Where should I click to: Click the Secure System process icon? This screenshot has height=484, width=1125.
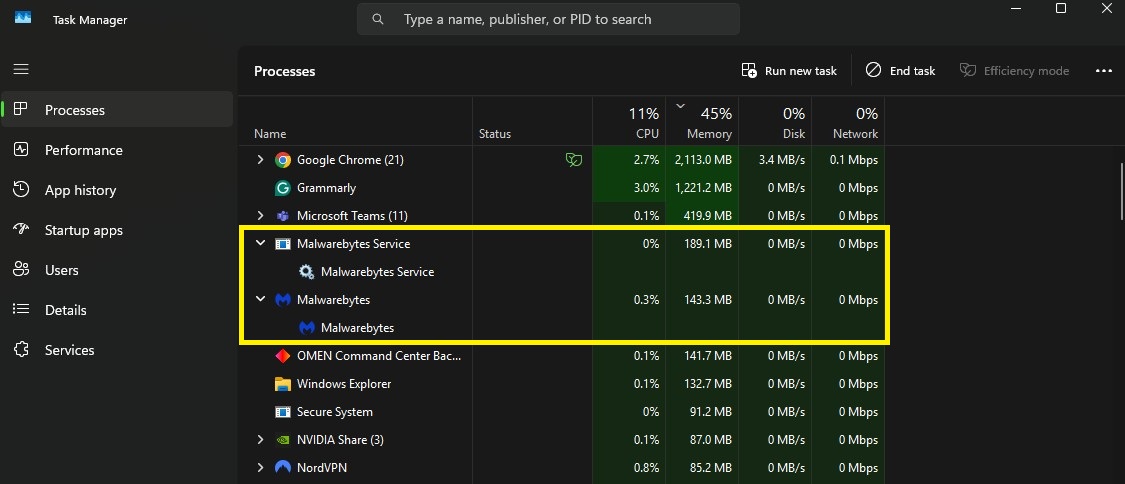click(283, 412)
